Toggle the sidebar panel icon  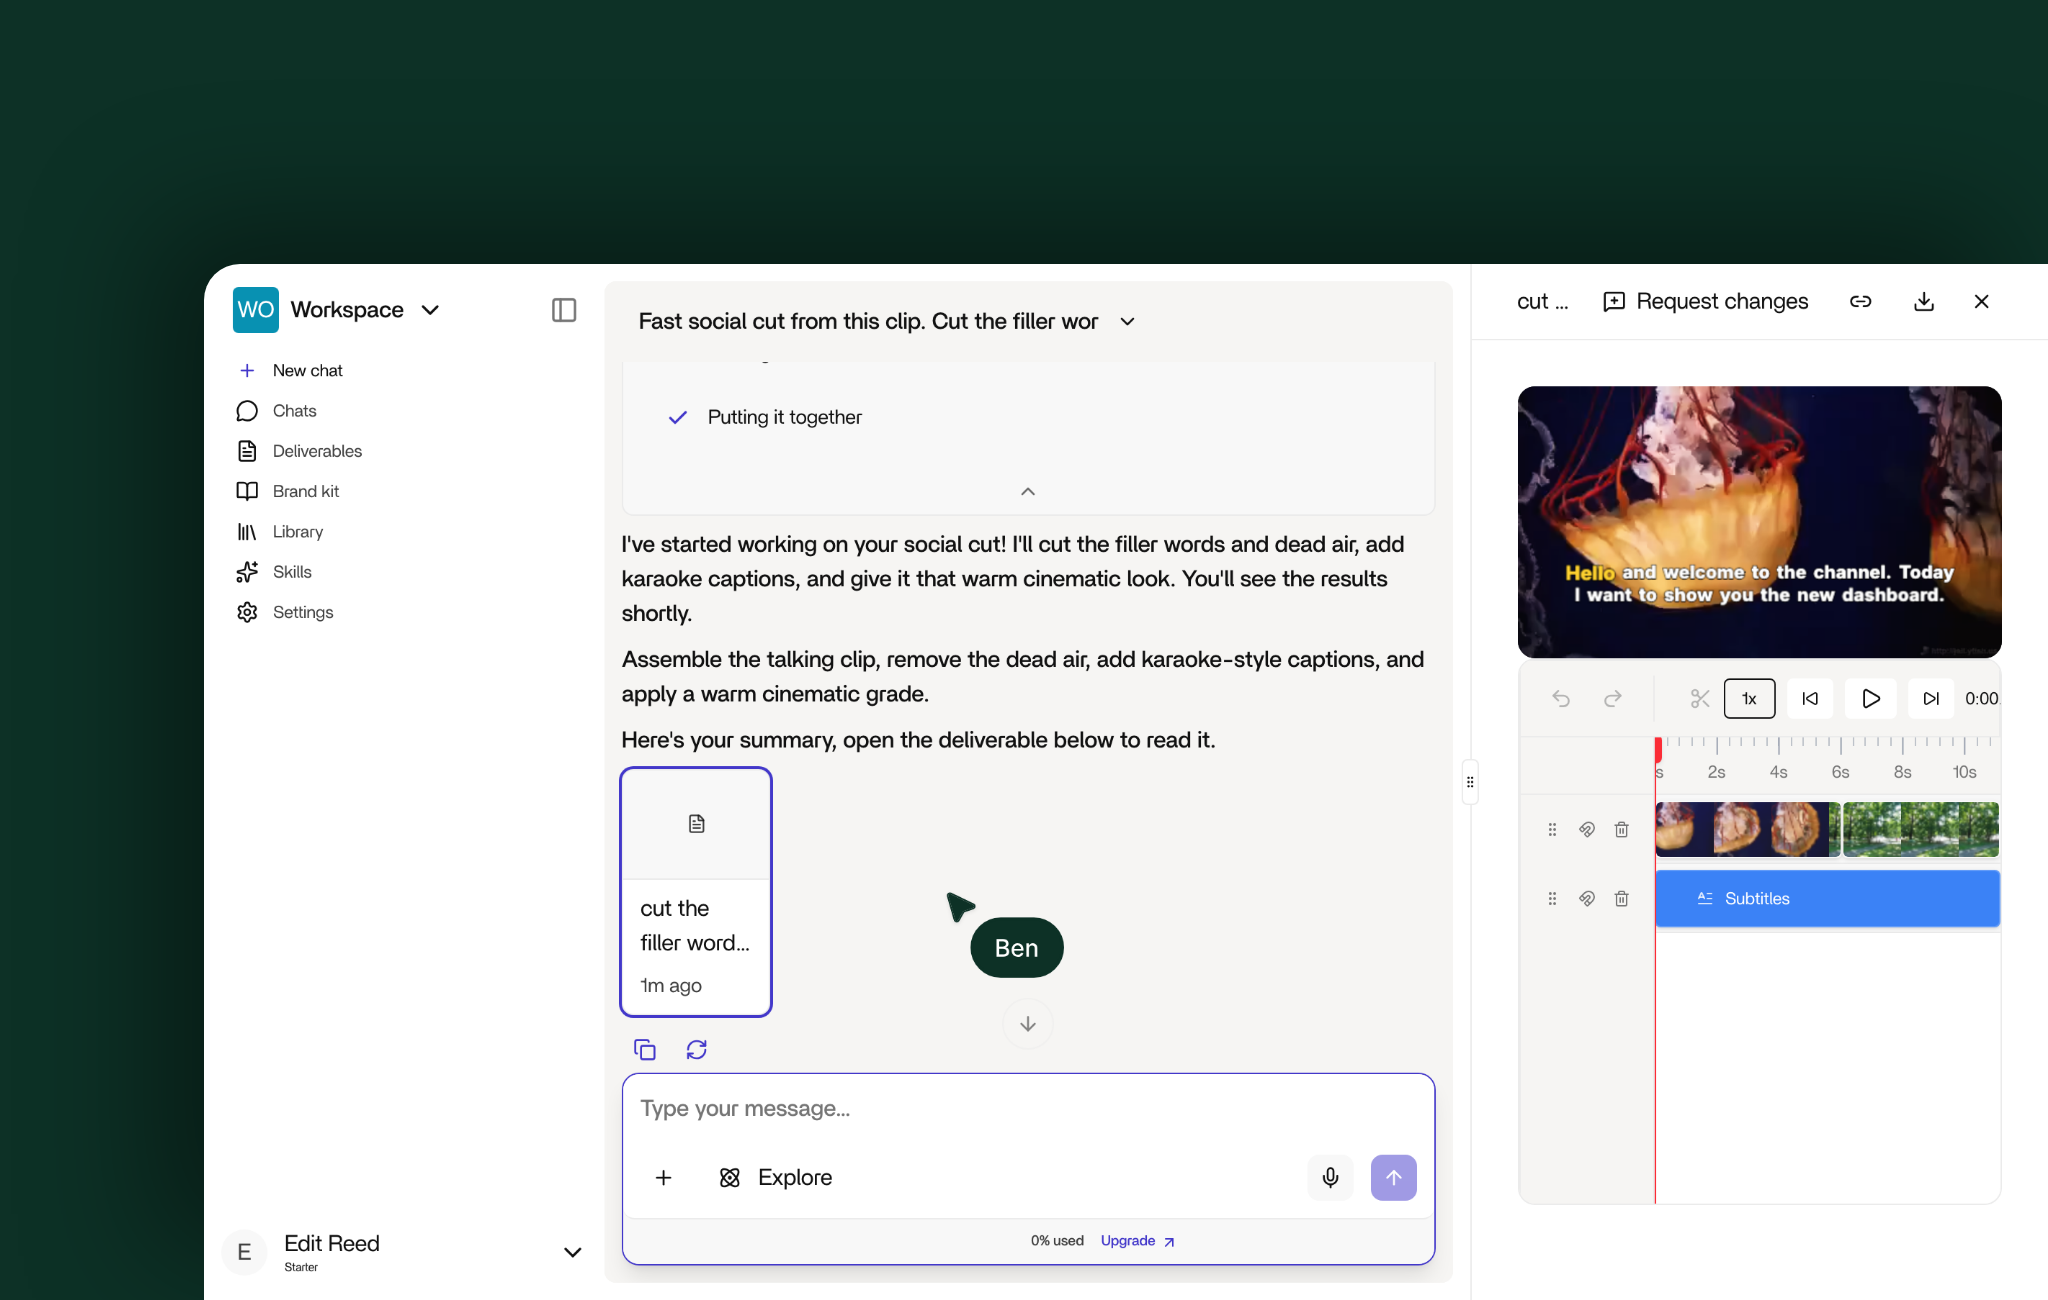tap(564, 310)
